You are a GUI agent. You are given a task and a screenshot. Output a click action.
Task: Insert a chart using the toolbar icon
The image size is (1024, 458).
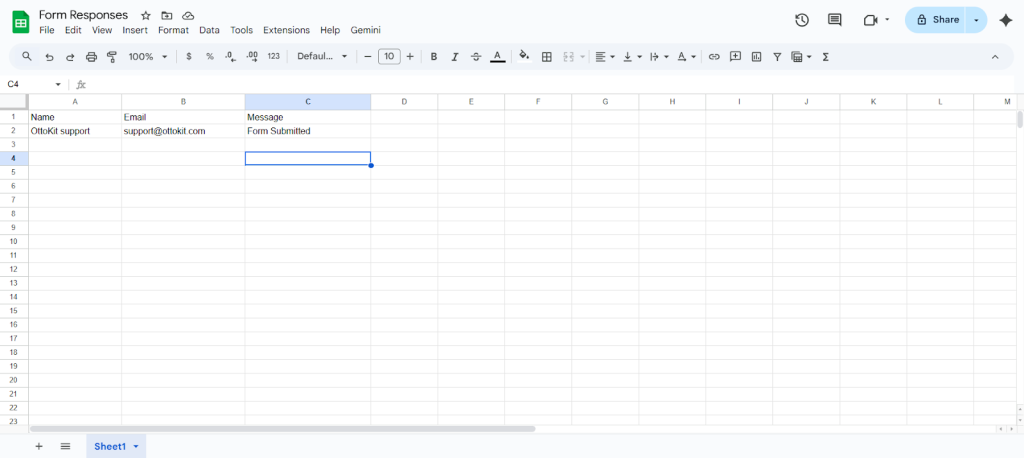coord(756,57)
